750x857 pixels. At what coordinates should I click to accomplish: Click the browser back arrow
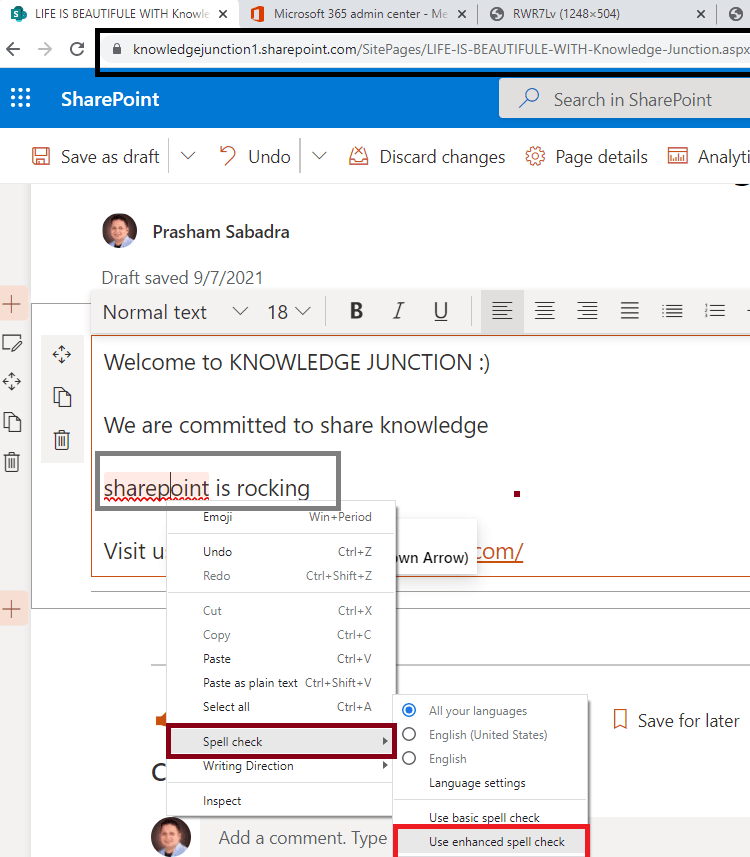point(13,49)
